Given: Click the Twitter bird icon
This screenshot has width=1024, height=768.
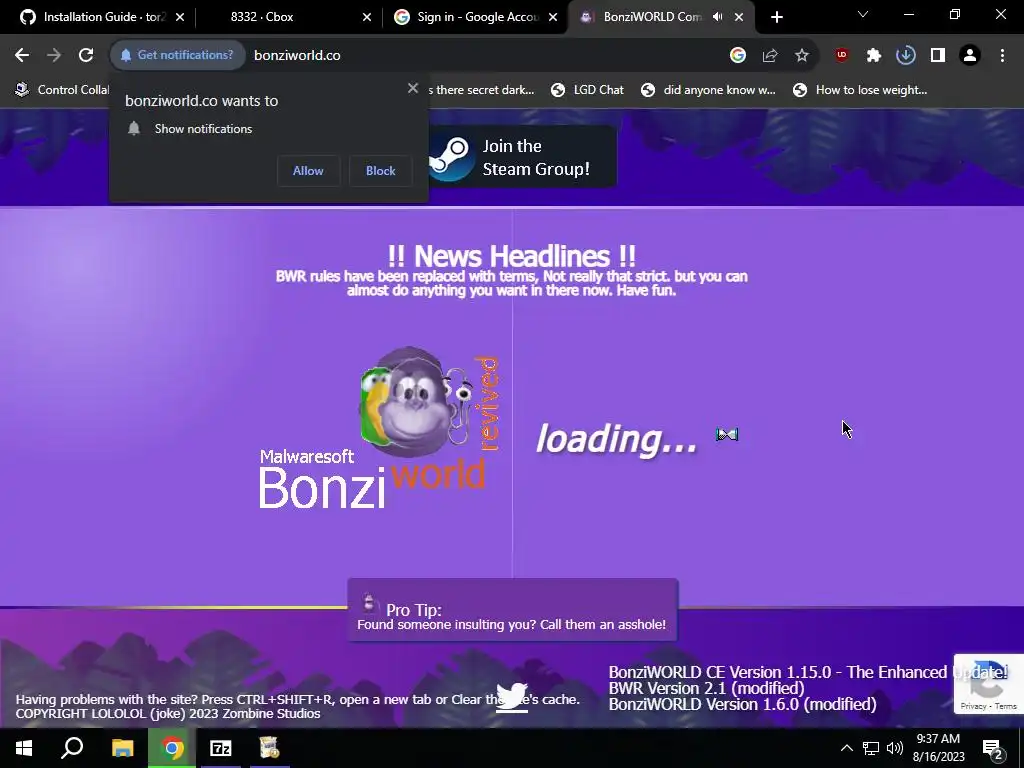Looking at the screenshot, I should [x=511, y=697].
